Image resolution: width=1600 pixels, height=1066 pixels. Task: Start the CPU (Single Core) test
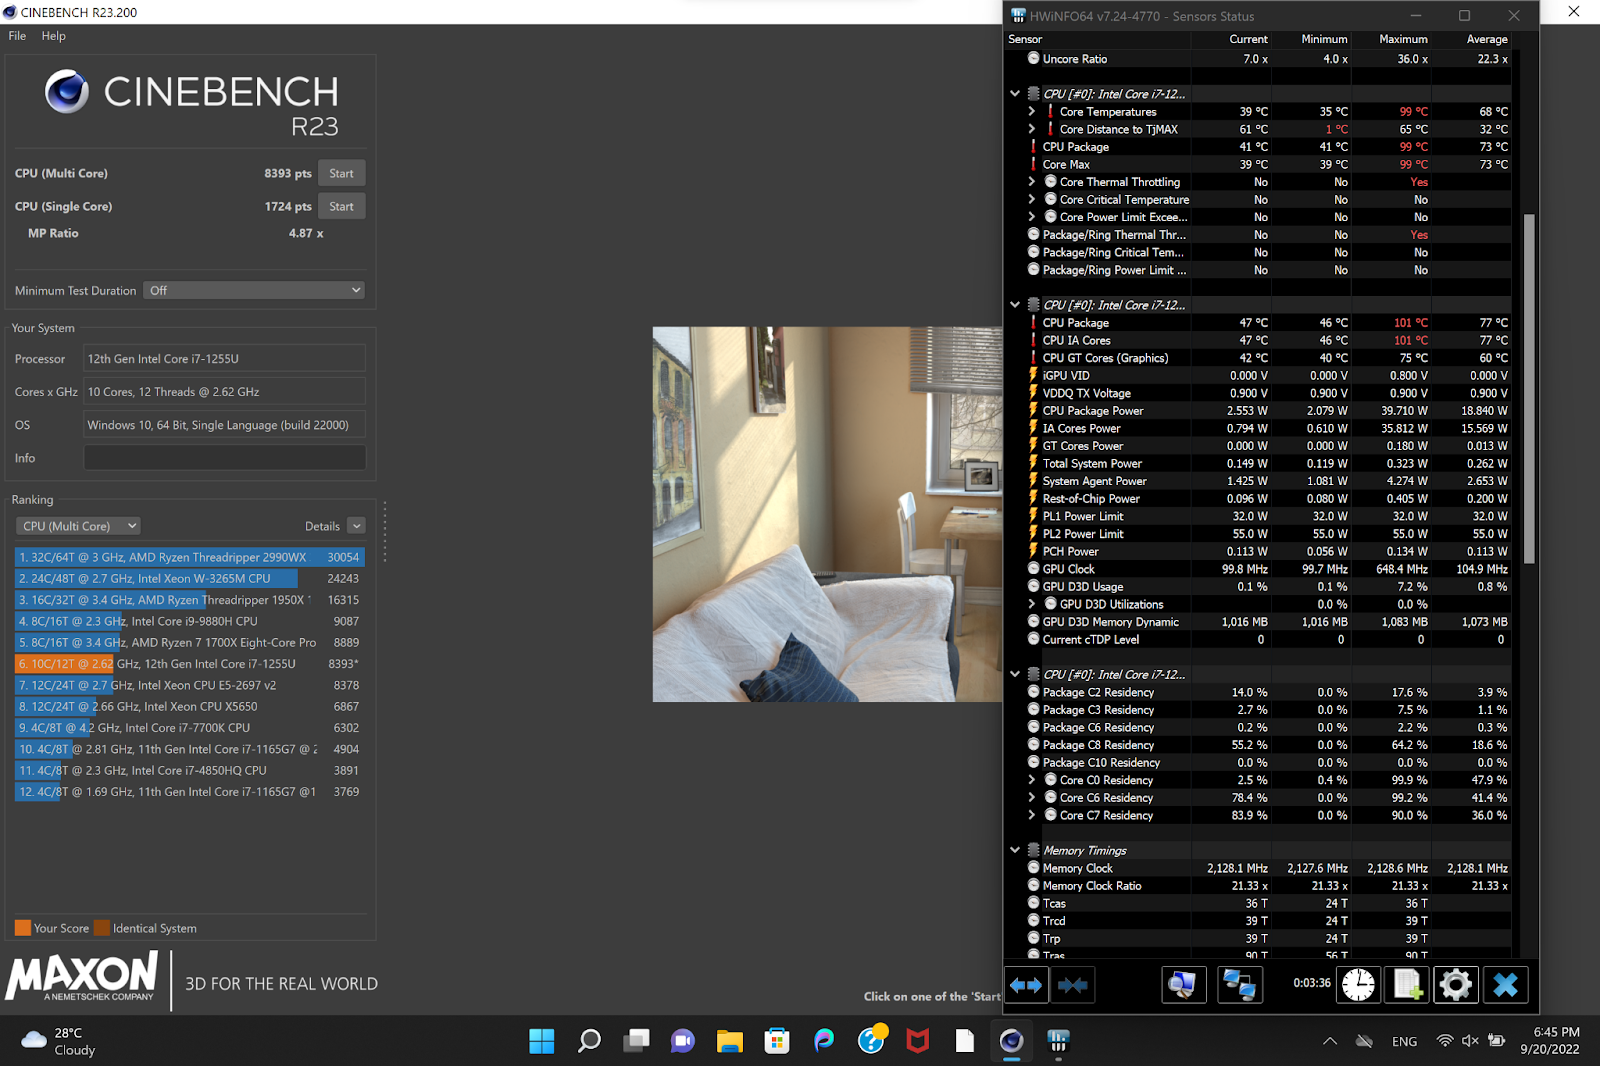(x=342, y=206)
